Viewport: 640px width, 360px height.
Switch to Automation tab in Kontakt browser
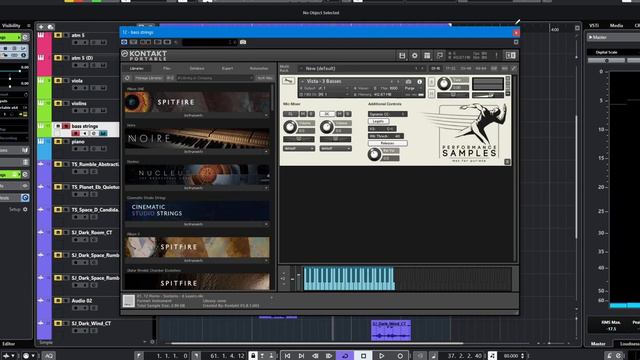(x=259, y=69)
